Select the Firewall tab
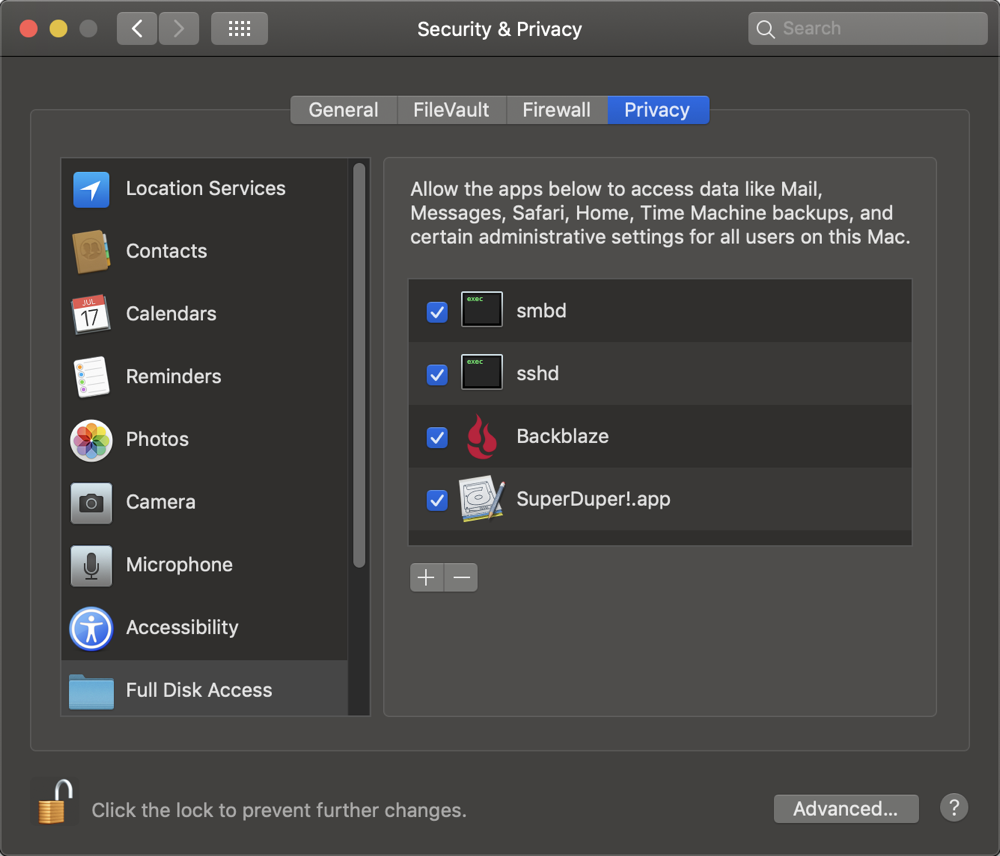 tap(557, 110)
